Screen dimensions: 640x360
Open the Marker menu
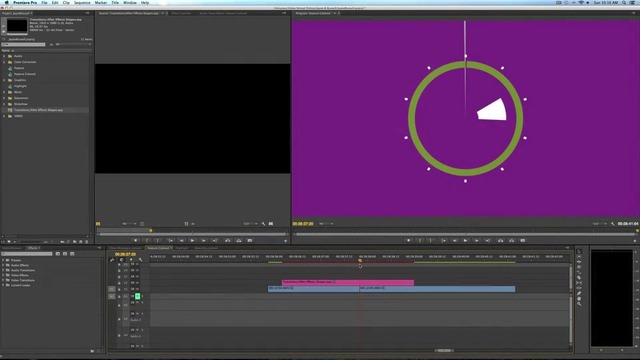[101, 2]
